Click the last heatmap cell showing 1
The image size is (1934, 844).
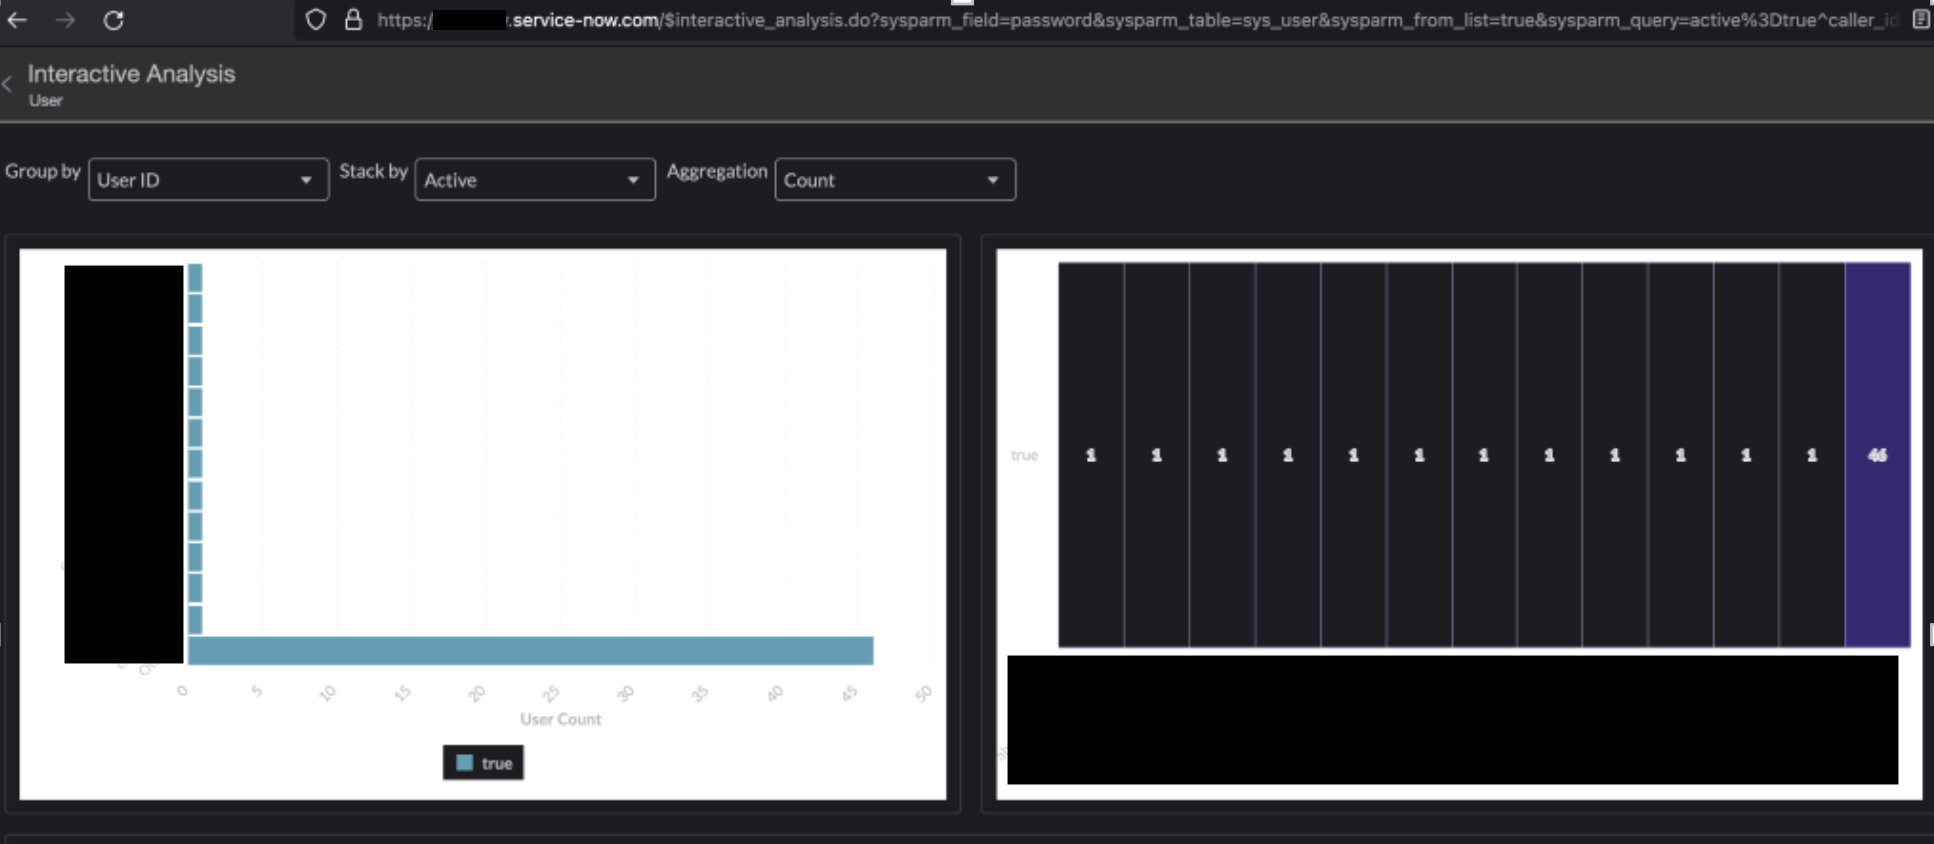(1811, 455)
